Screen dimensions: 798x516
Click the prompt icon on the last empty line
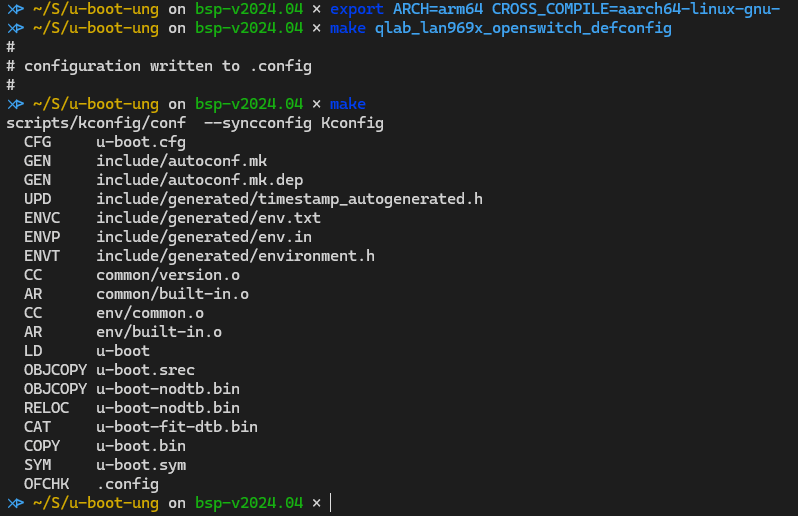15,503
